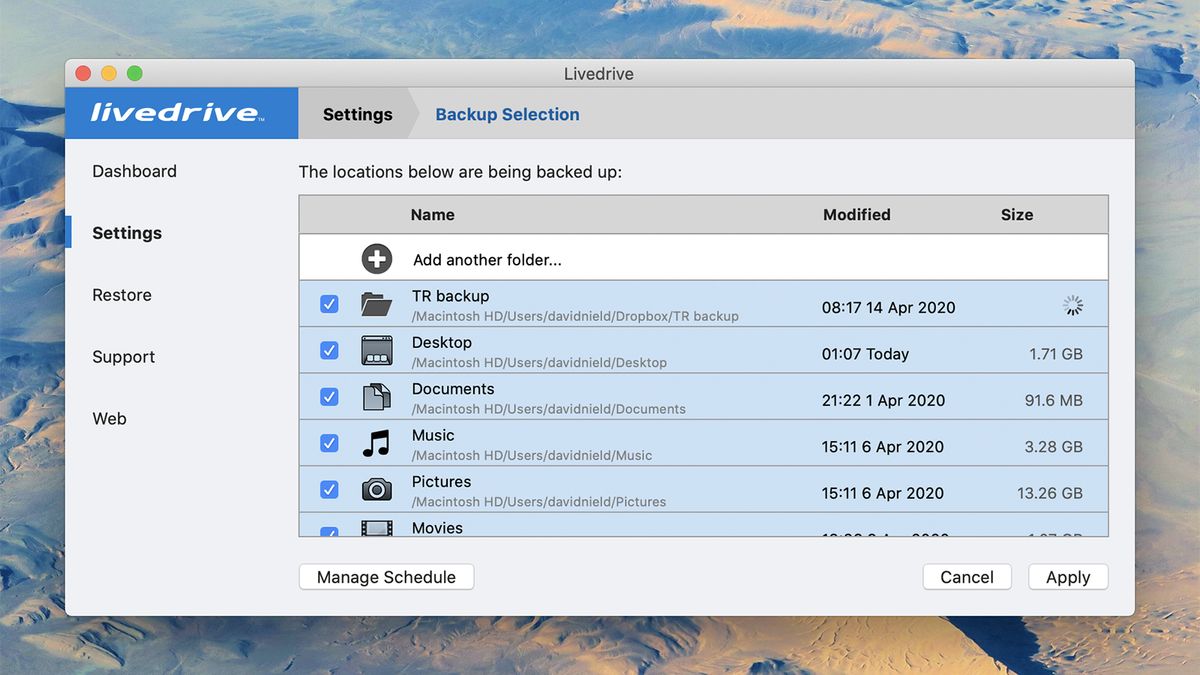Open the Restore section

click(121, 294)
